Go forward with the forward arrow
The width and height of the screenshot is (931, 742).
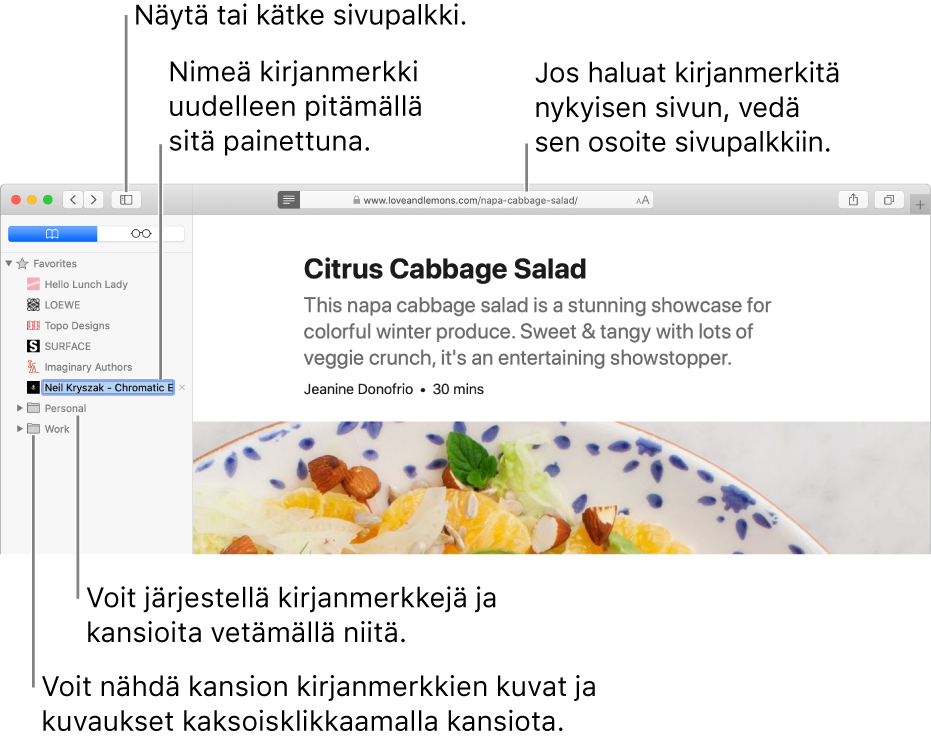pyautogui.click(x=93, y=199)
